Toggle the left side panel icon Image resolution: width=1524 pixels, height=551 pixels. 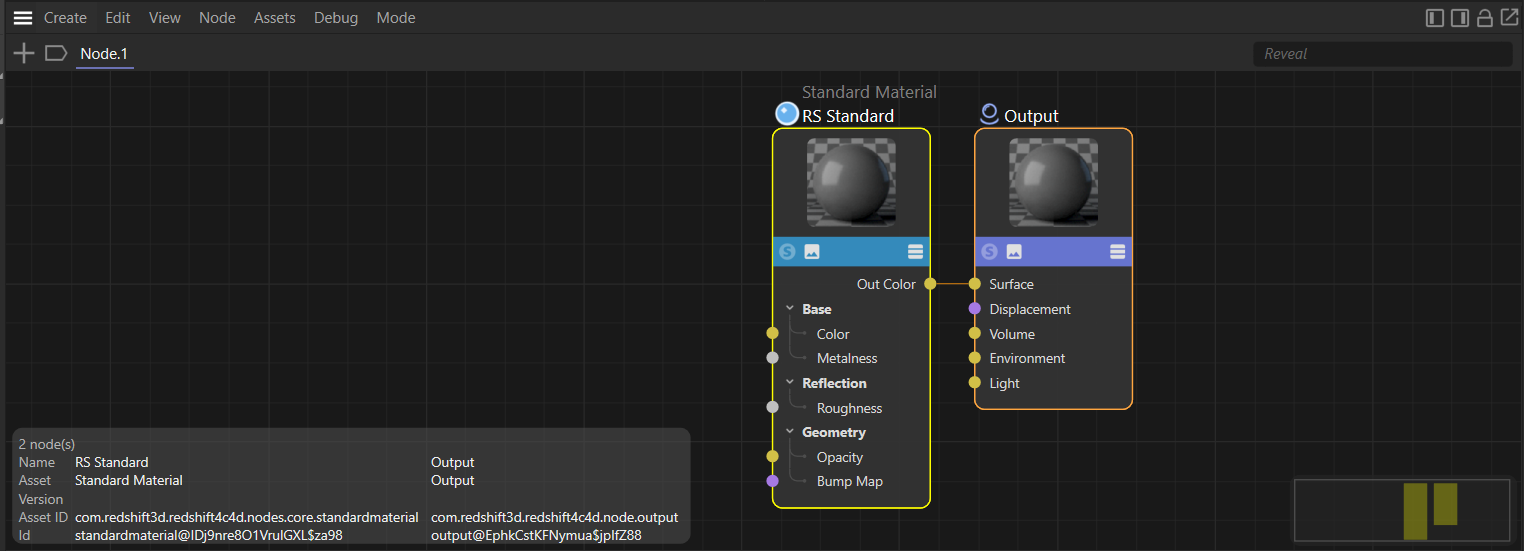point(1435,18)
